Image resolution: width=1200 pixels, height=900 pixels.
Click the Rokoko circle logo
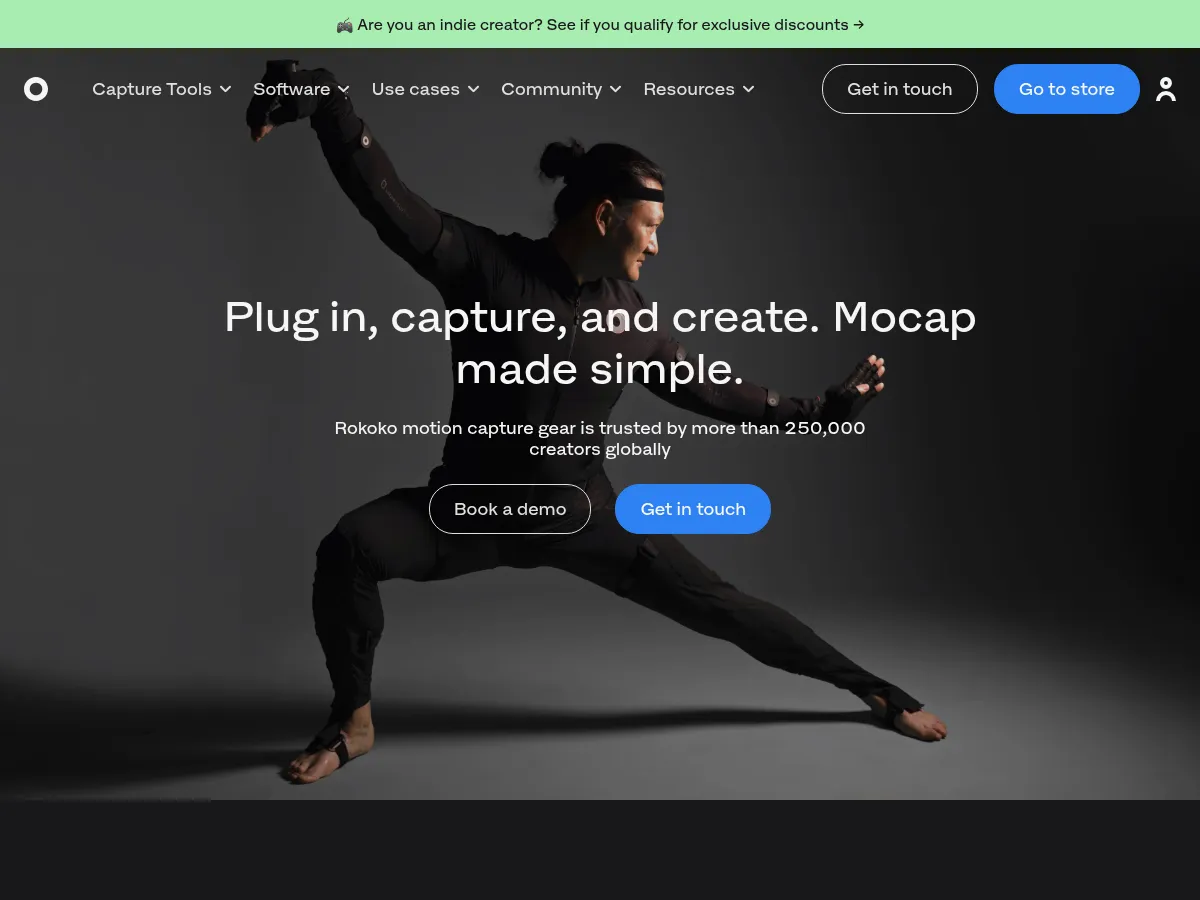click(36, 89)
